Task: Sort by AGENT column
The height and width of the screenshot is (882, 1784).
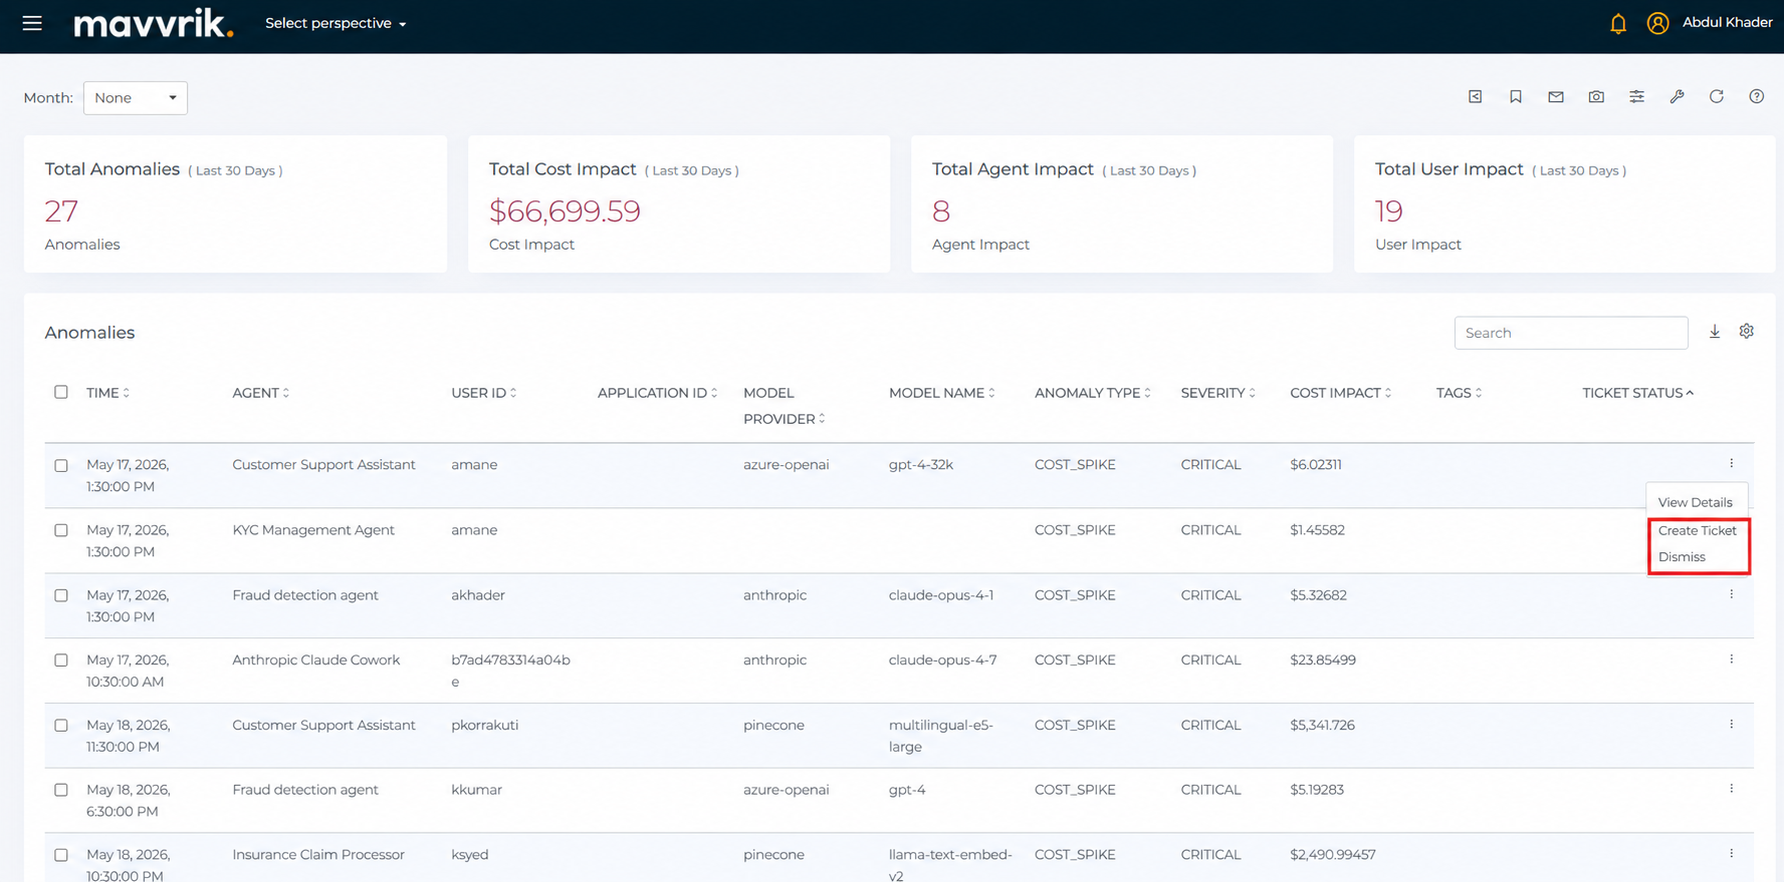Action: point(261,393)
